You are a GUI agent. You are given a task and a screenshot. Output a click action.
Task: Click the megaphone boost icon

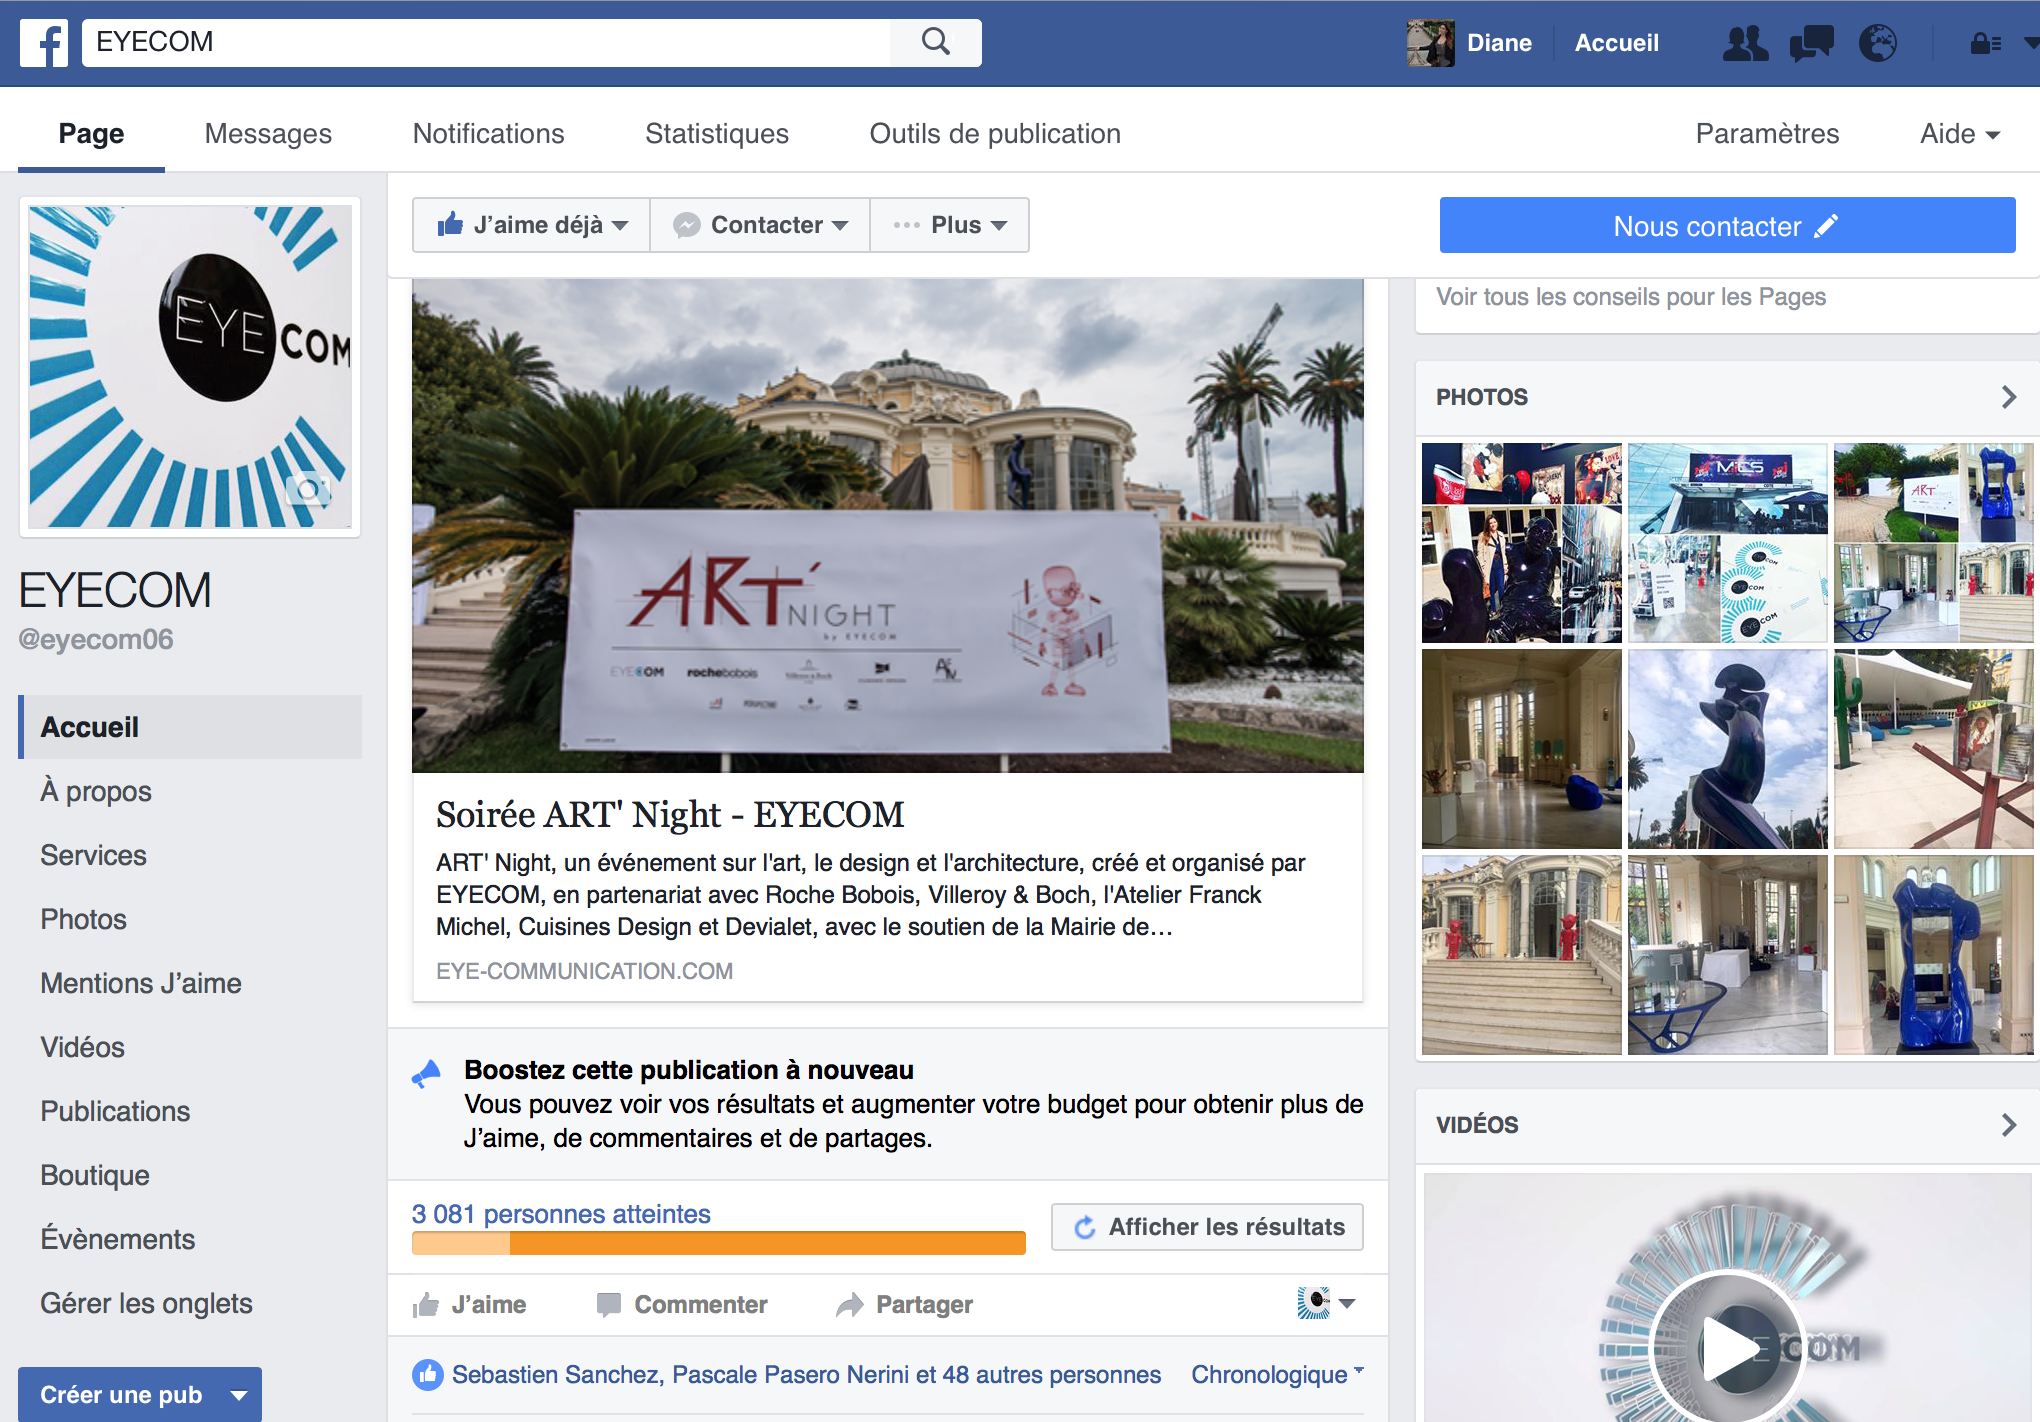pos(427,1075)
